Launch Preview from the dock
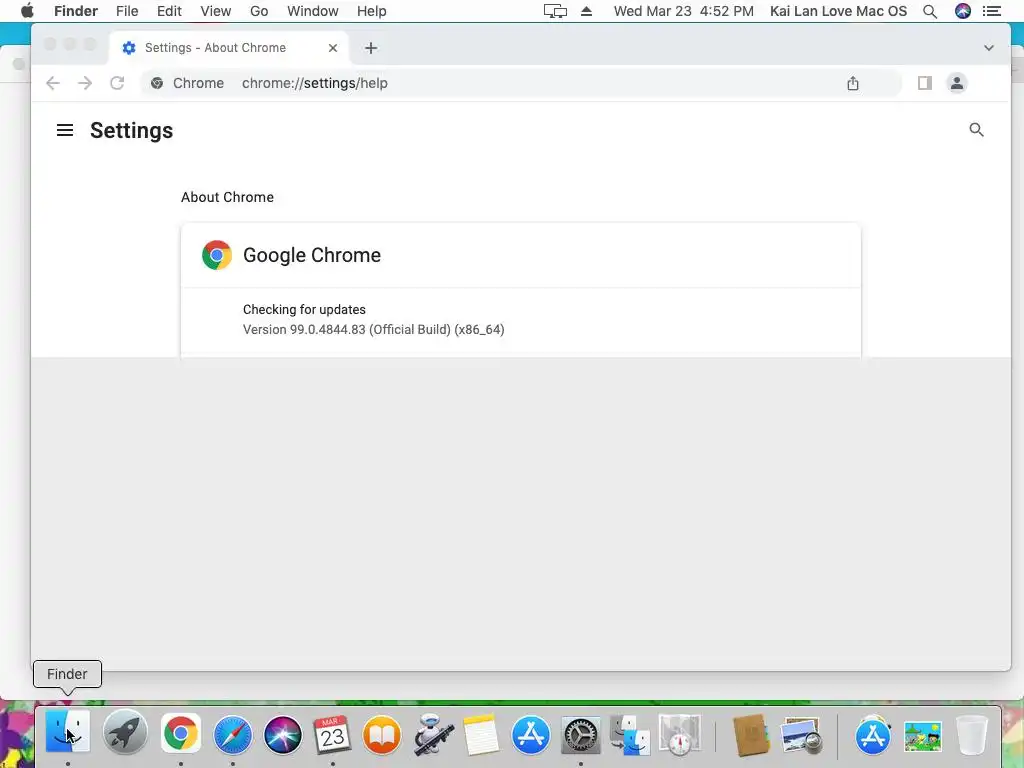Screen dimensions: 1024x768 [801, 735]
